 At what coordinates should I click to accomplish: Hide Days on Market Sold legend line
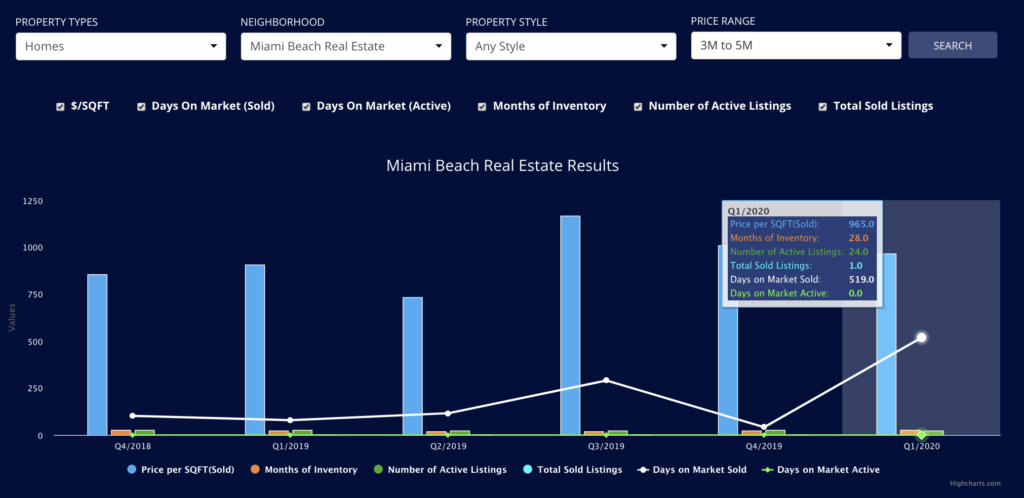click(x=692, y=469)
